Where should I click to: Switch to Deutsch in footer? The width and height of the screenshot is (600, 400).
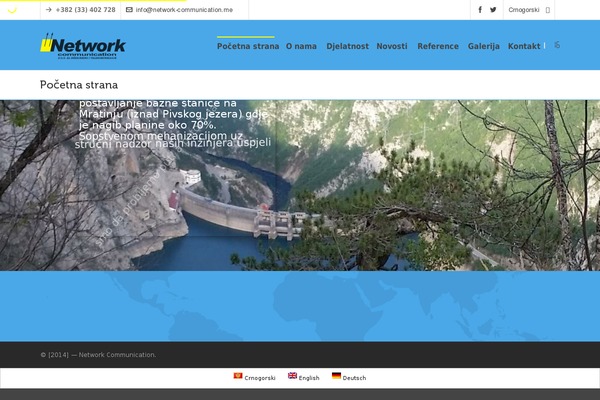pyautogui.click(x=354, y=378)
